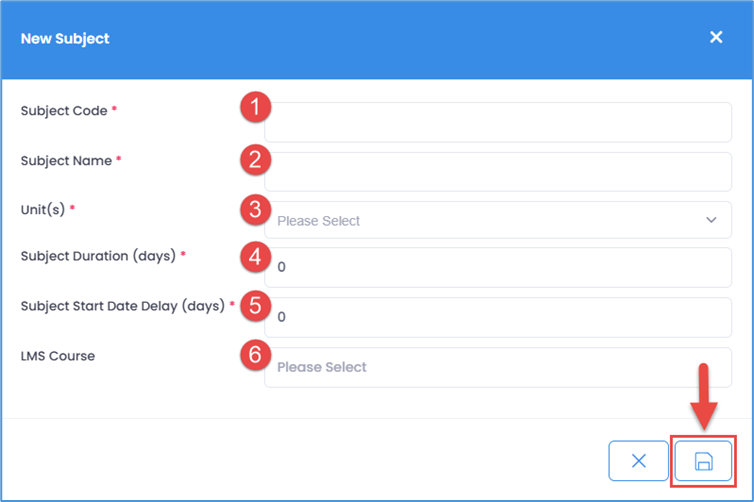Click red number 3 callout marker
The width and height of the screenshot is (754, 502).
[x=256, y=209]
